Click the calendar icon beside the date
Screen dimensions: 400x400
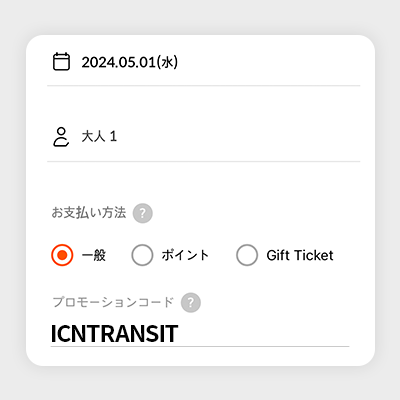[62, 62]
